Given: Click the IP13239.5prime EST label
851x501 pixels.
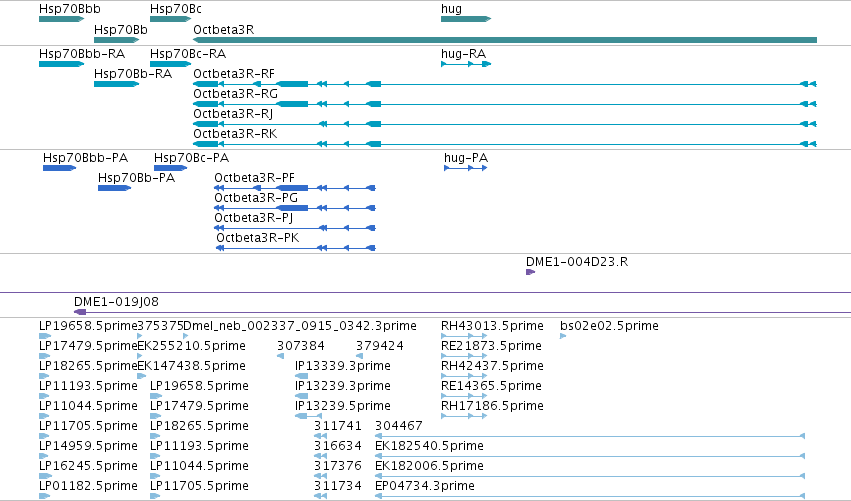Looking at the screenshot, I should 342,407.
